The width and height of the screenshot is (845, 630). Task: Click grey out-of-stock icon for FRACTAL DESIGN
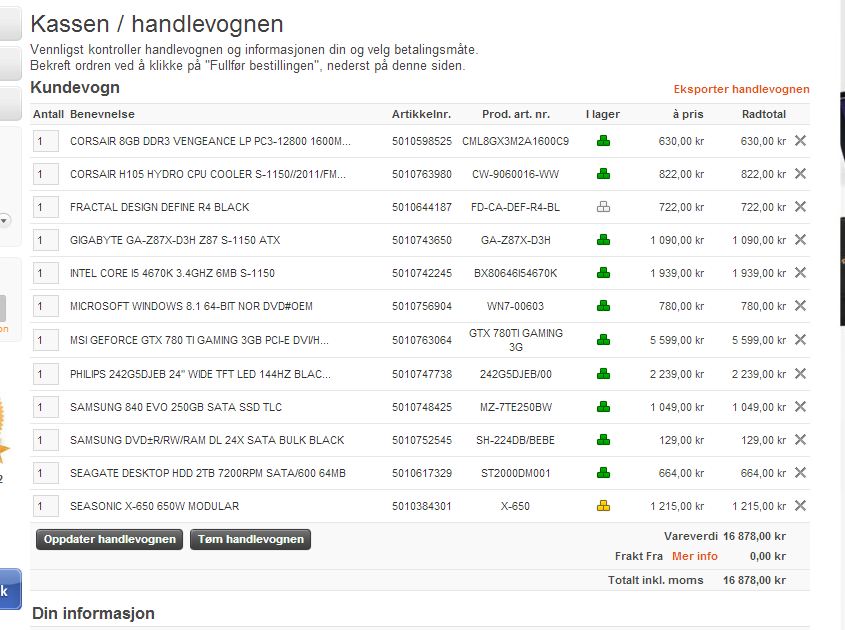coord(604,207)
